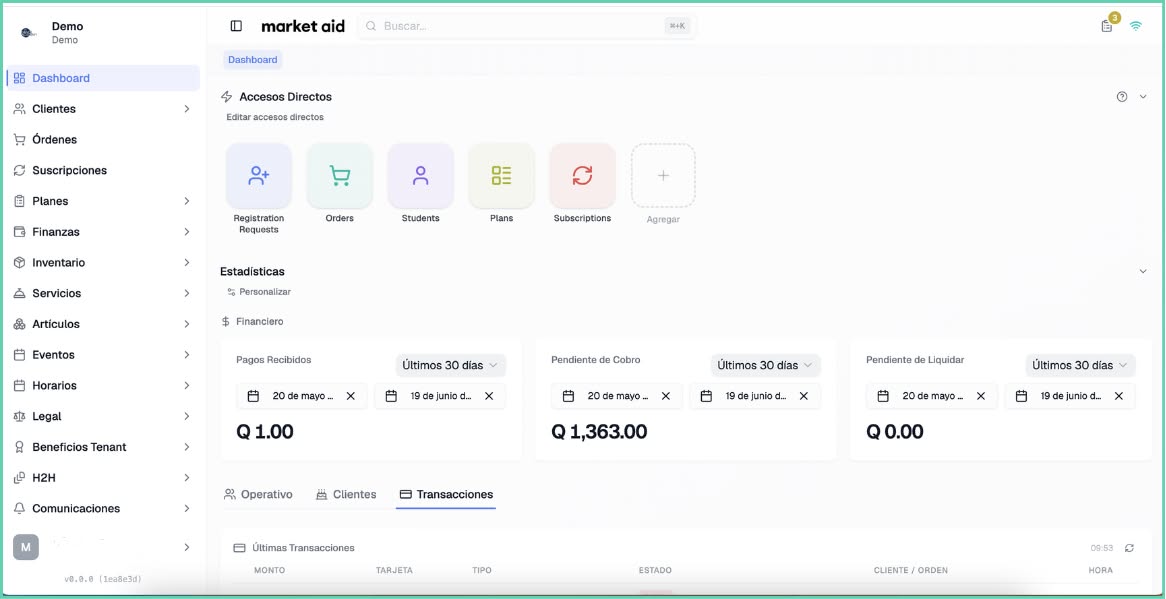Clear start date in Pagos Recibidos
Viewport: 1166px width, 599px height.
[x=351, y=396]
